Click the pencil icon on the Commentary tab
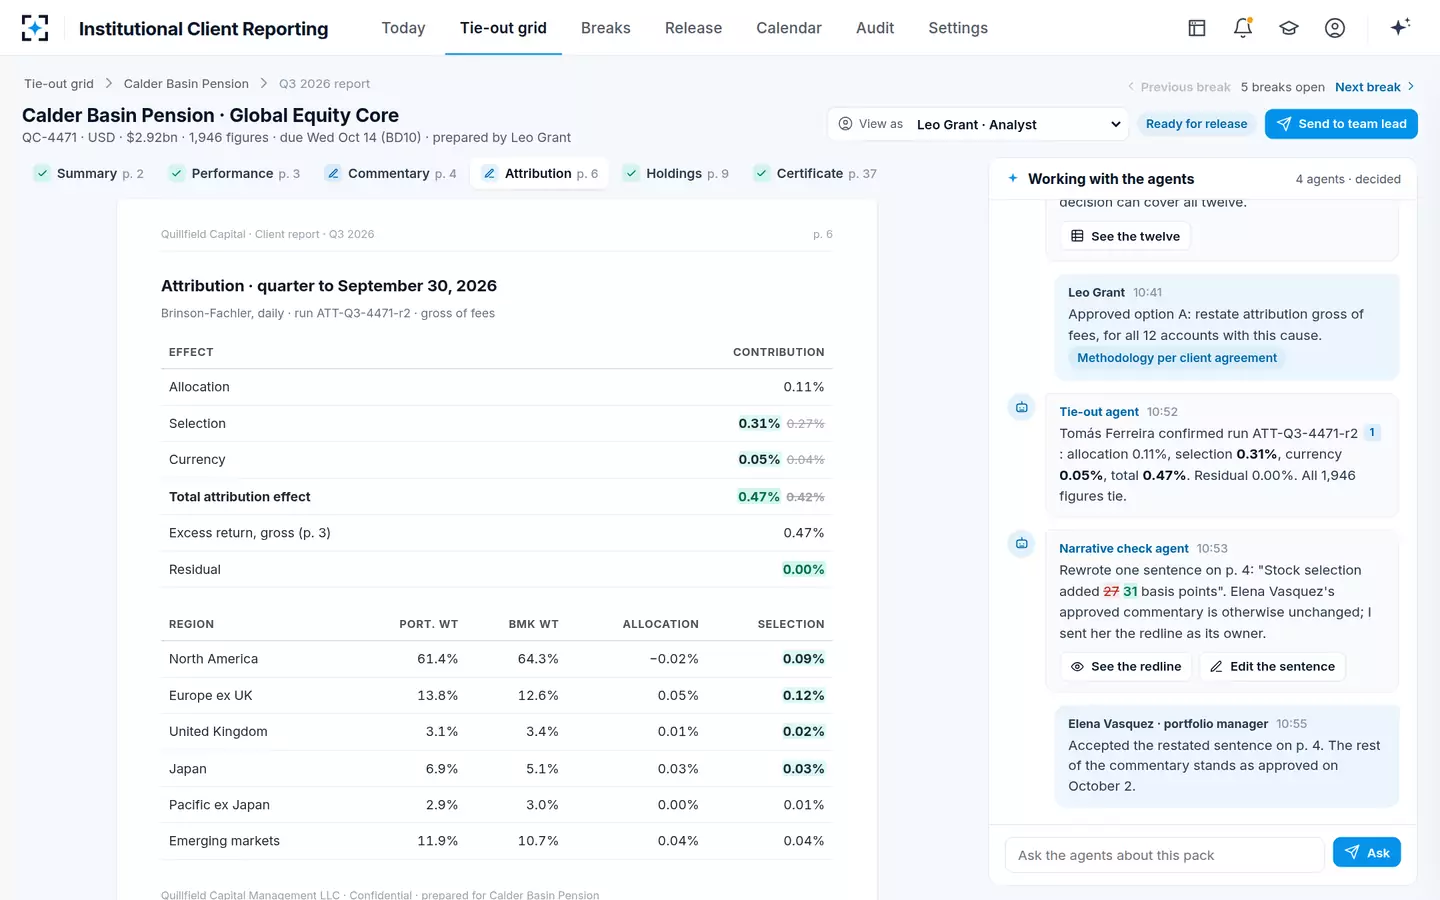Screen dimensions: 1440x900 333,173
